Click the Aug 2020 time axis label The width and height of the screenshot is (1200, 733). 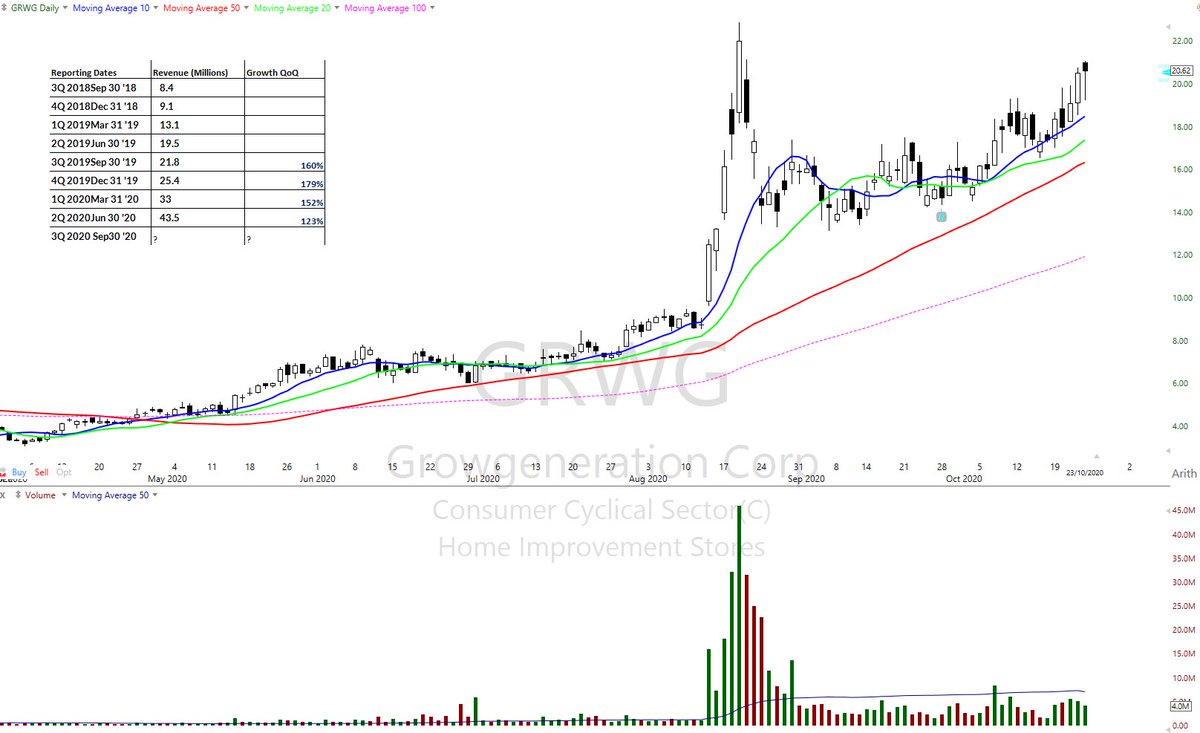click(x=649, y=479)
